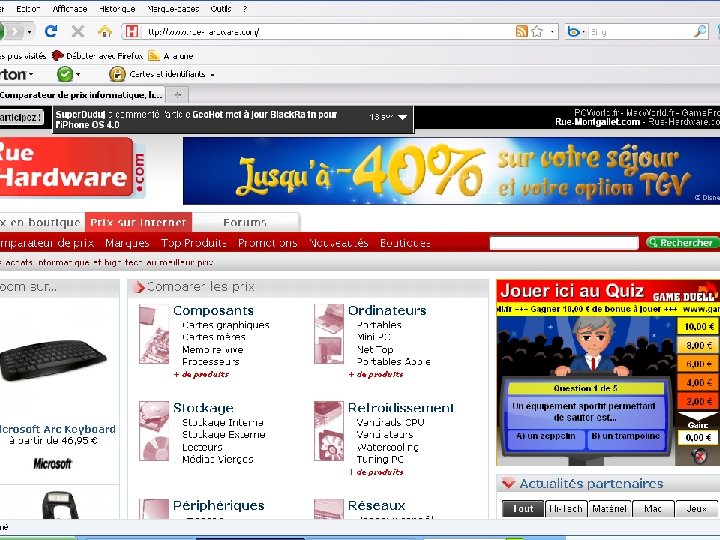720x540 pixels.
Task: Open the Edition menu
Action: [28, 9]
